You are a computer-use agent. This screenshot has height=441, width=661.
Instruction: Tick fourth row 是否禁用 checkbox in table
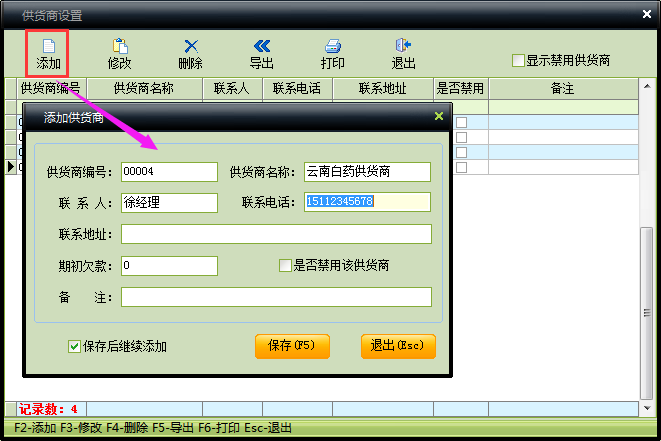click(x=462, y=167)
